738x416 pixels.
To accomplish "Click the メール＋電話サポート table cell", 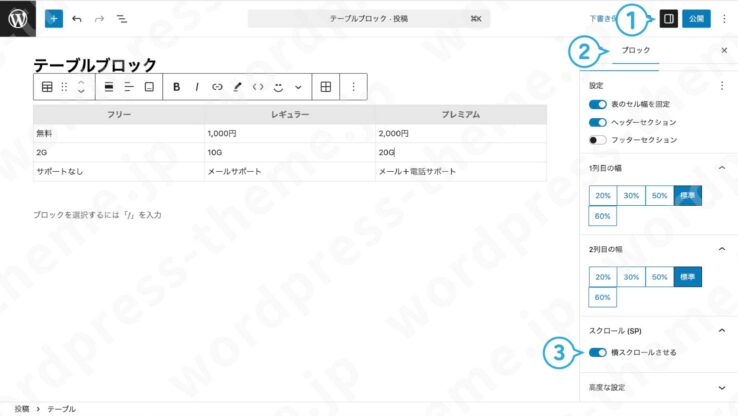I will 461,172.
